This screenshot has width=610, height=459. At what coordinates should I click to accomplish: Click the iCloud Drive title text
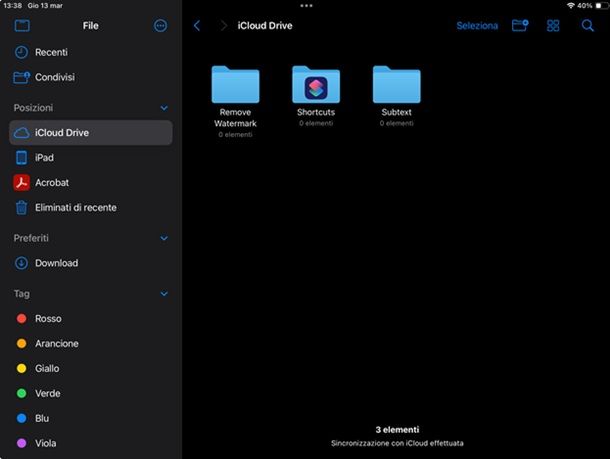[x=265, y=26]
